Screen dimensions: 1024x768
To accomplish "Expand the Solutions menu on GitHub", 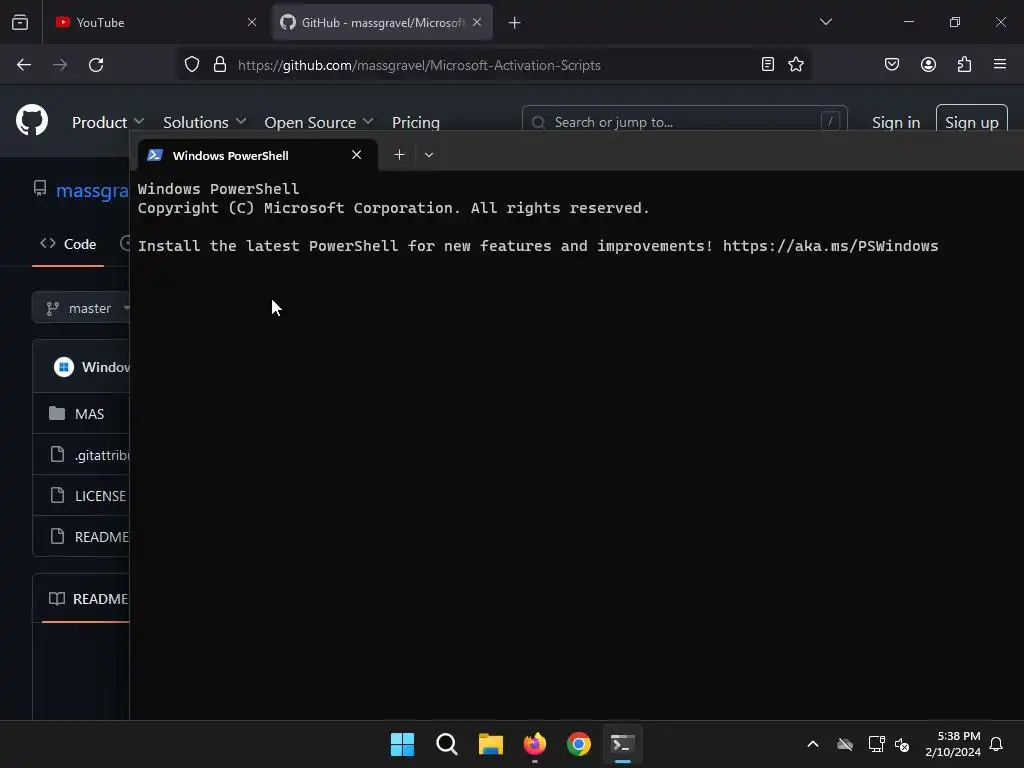I will pyautogui.click(x=204, y=122).
